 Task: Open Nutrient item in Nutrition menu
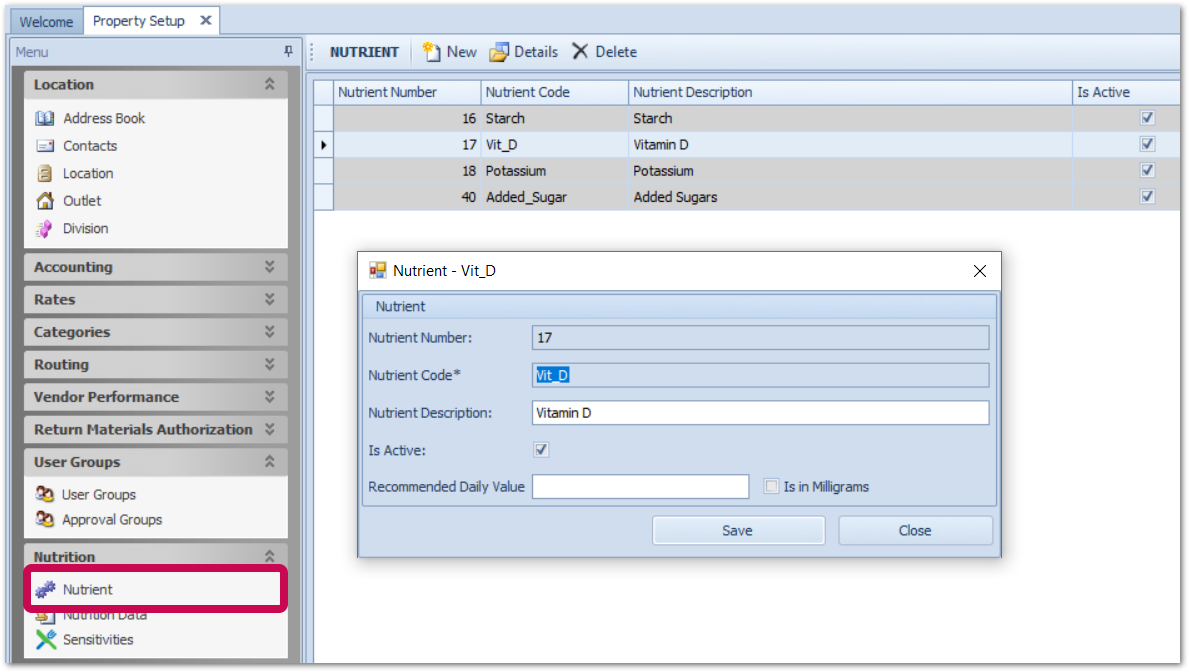88,590
